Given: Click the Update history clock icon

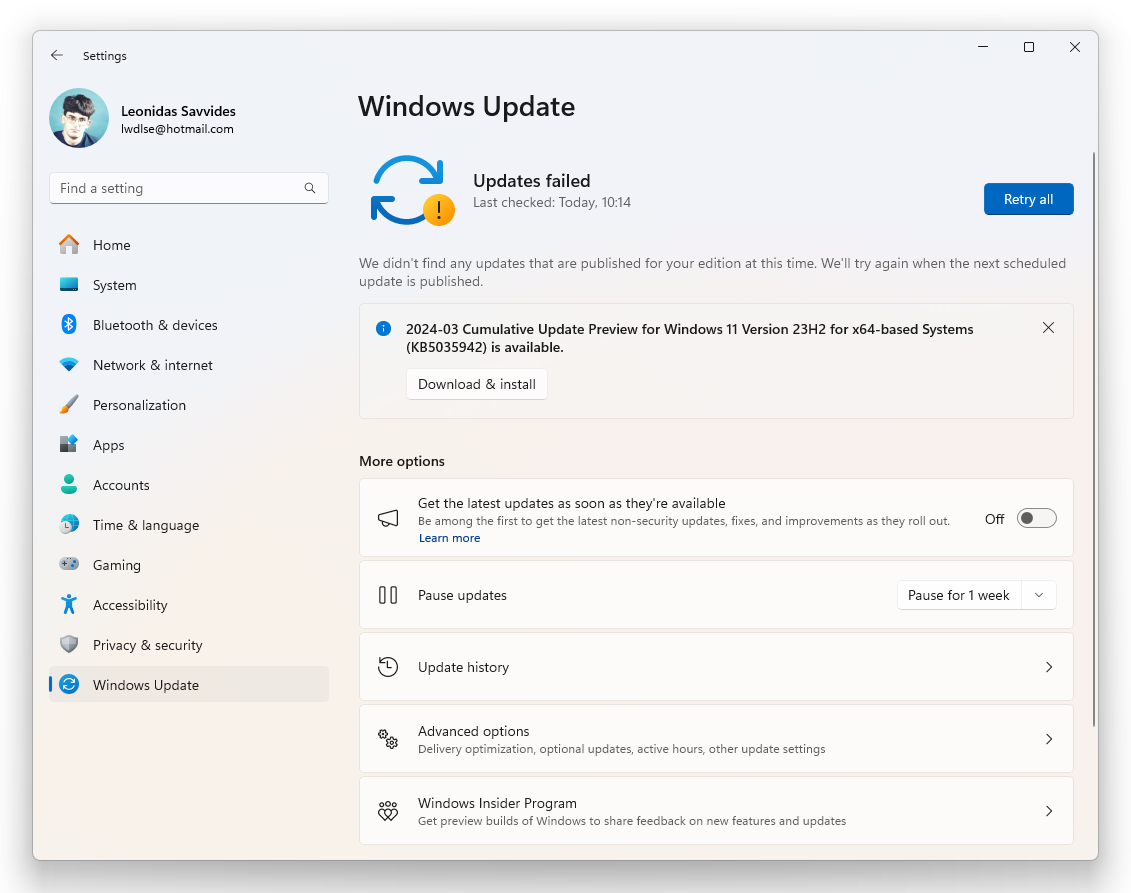Looking at the screenshot, I should 388,667.
